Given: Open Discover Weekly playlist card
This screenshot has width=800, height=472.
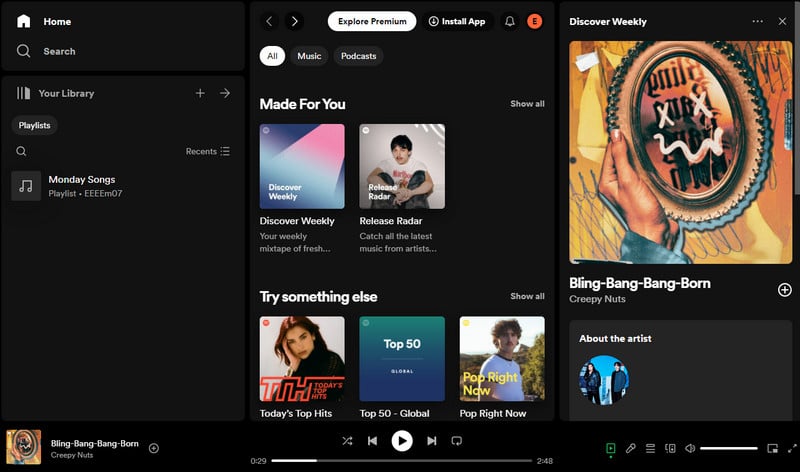Looking at the screenshot, I should [302, 189].
